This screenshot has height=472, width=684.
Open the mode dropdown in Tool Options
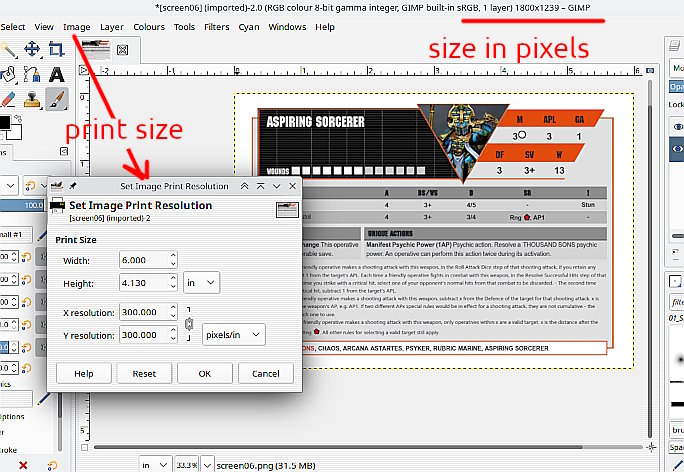pos(9,186)
